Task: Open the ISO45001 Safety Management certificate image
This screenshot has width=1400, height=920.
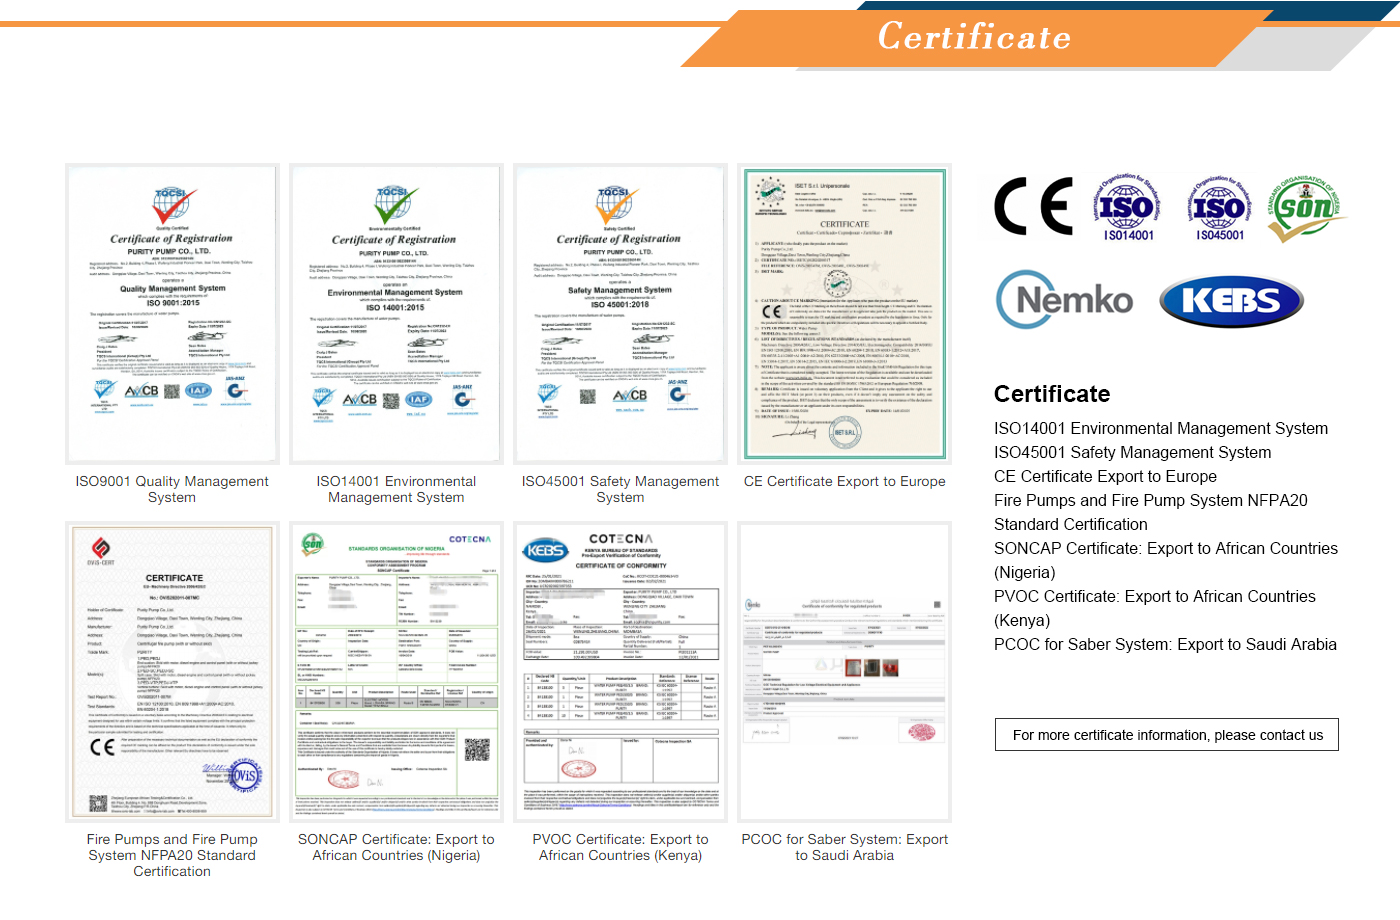Action: click(x=620, y=314)
